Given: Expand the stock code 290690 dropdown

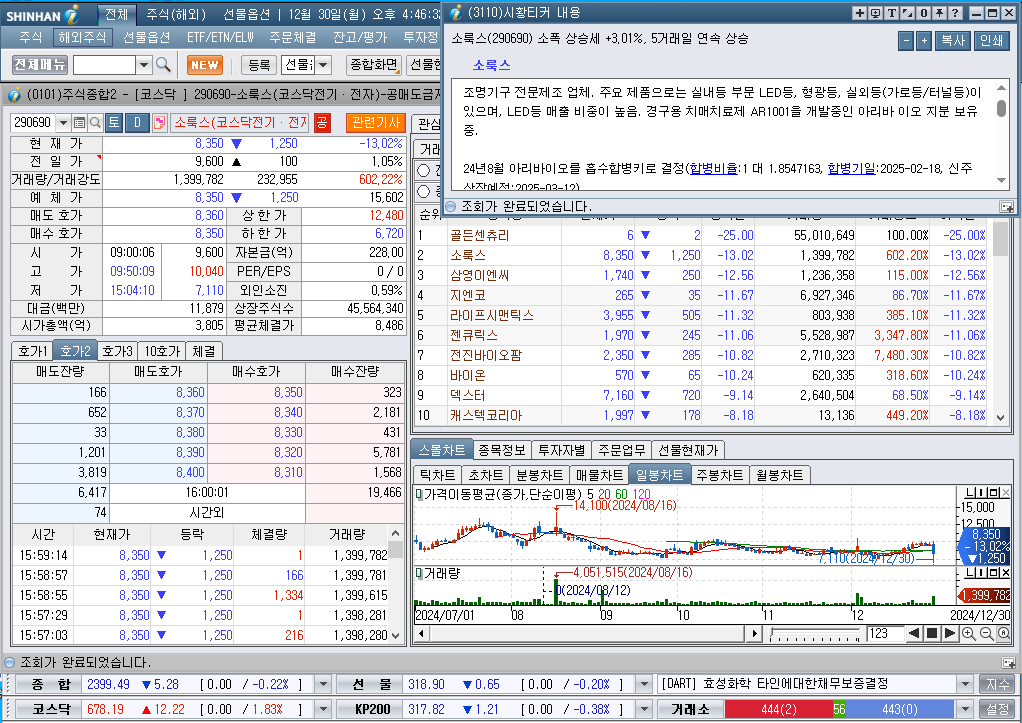Looking at the screenshot, I should coord(63,123).
